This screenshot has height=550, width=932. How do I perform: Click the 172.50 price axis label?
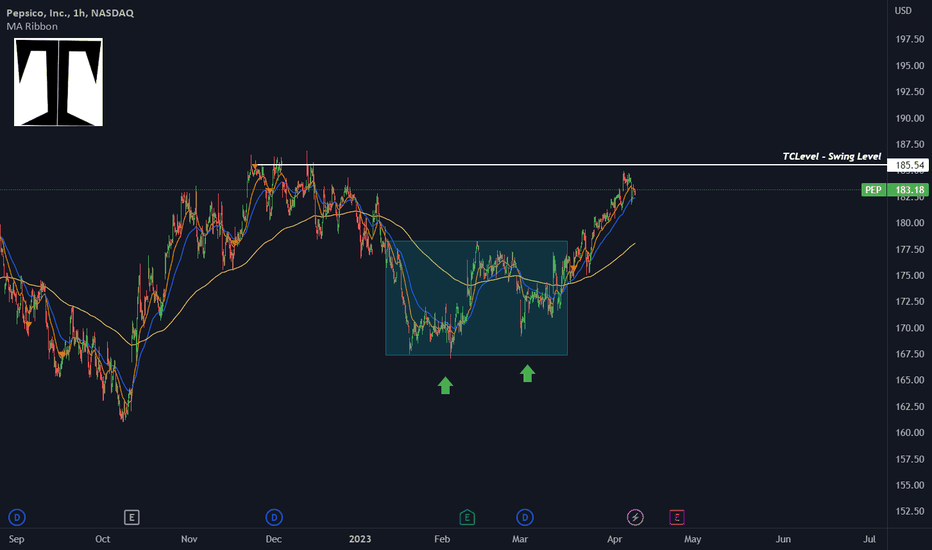[910, 301]
